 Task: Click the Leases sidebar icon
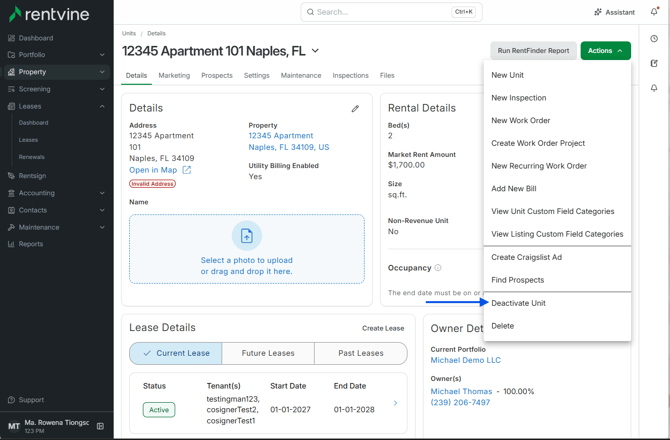(12, 106)
